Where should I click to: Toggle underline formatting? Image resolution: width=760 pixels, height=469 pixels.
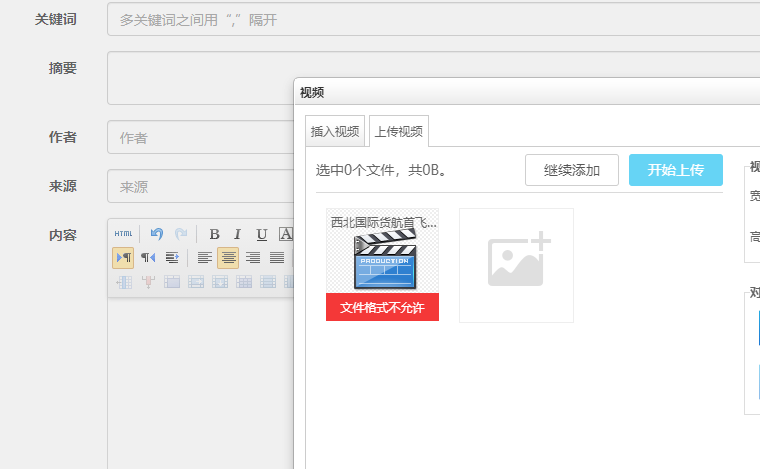point(262,234)
